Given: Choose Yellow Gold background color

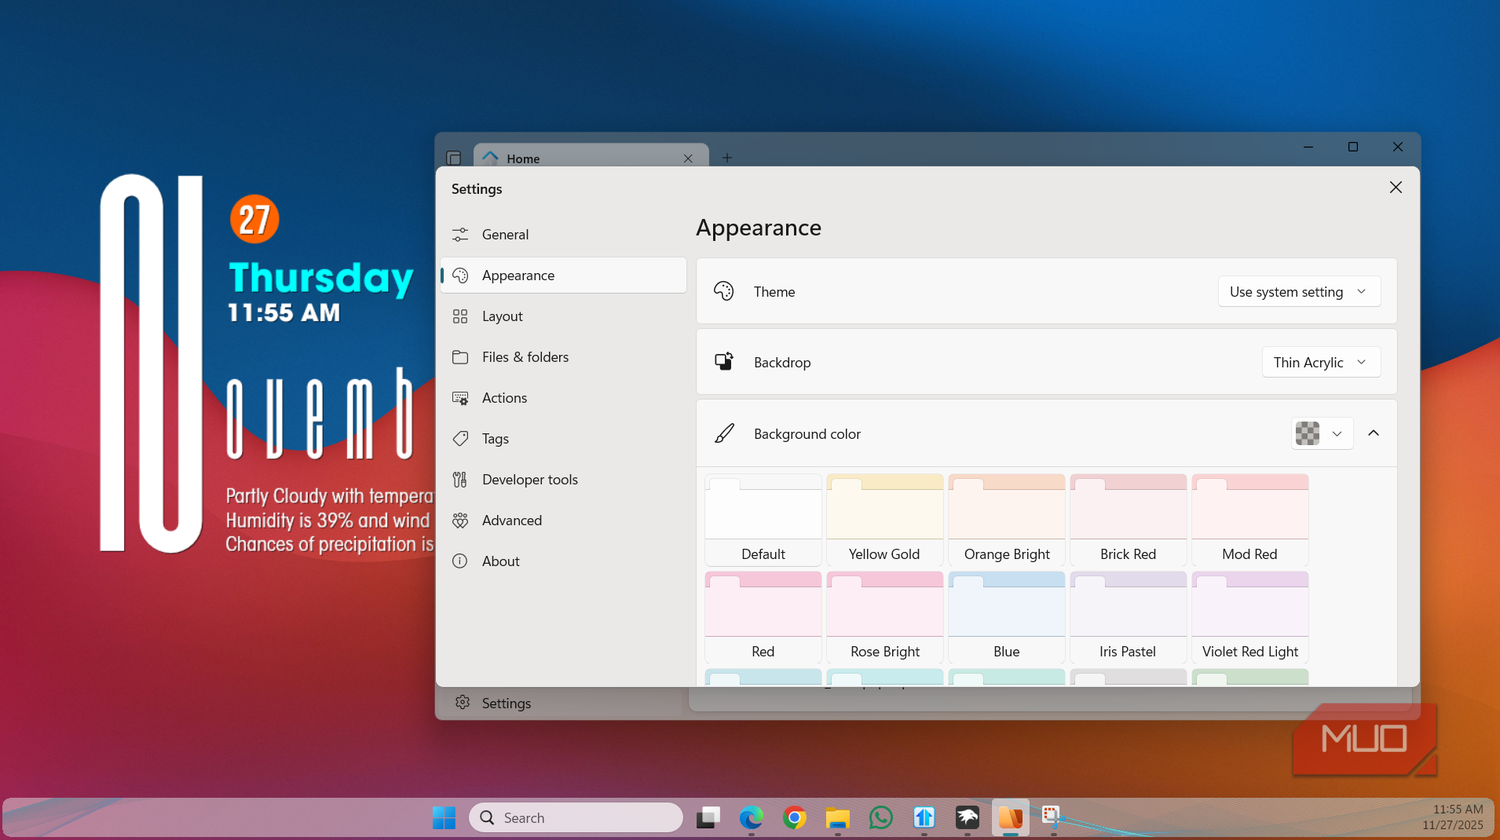Looking at the screenshot, I should pyautogui.click(x=885, y=520).
